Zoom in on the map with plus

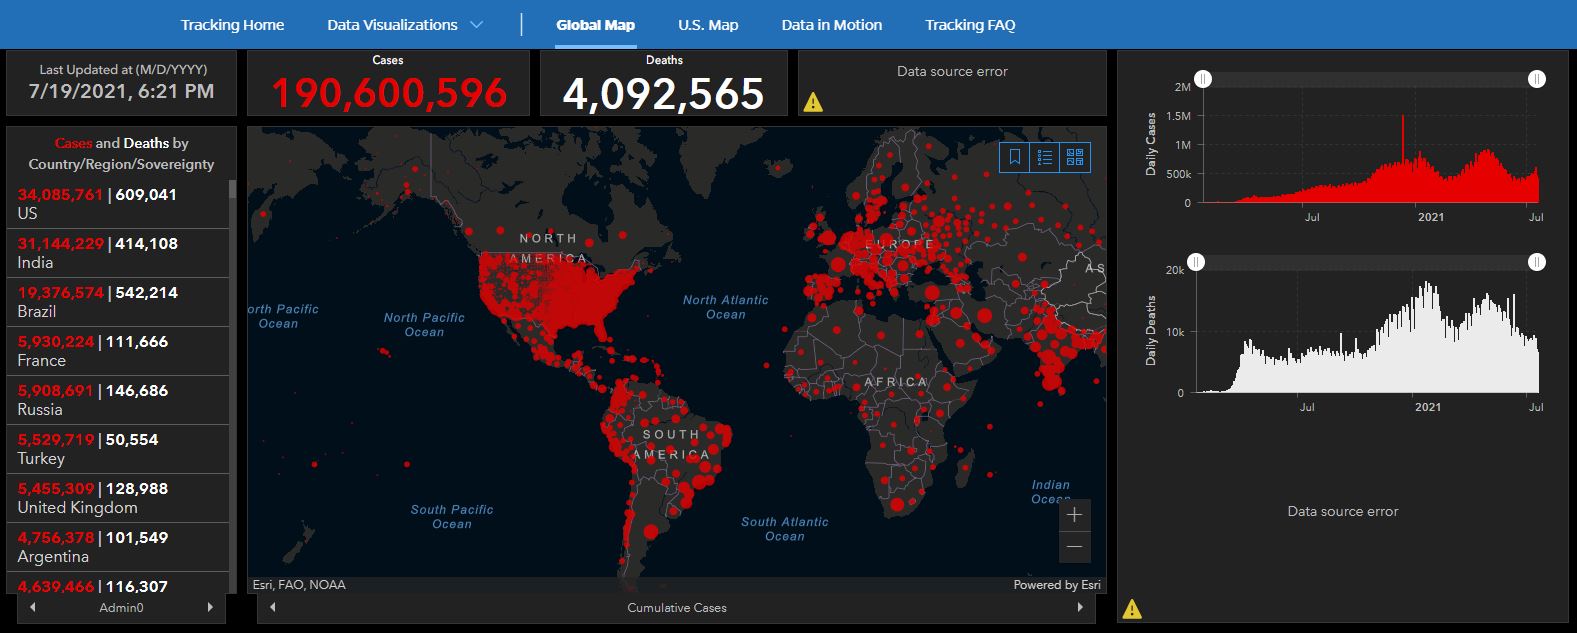tap(1075, 515)
